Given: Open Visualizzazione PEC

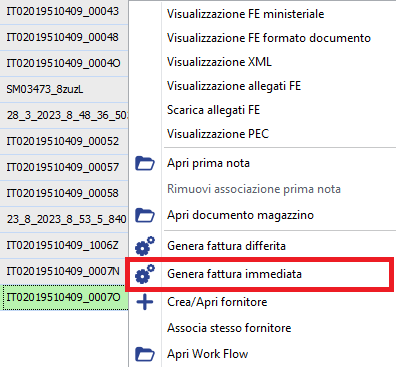Looking at the screenshot, I should click(218, 134).
